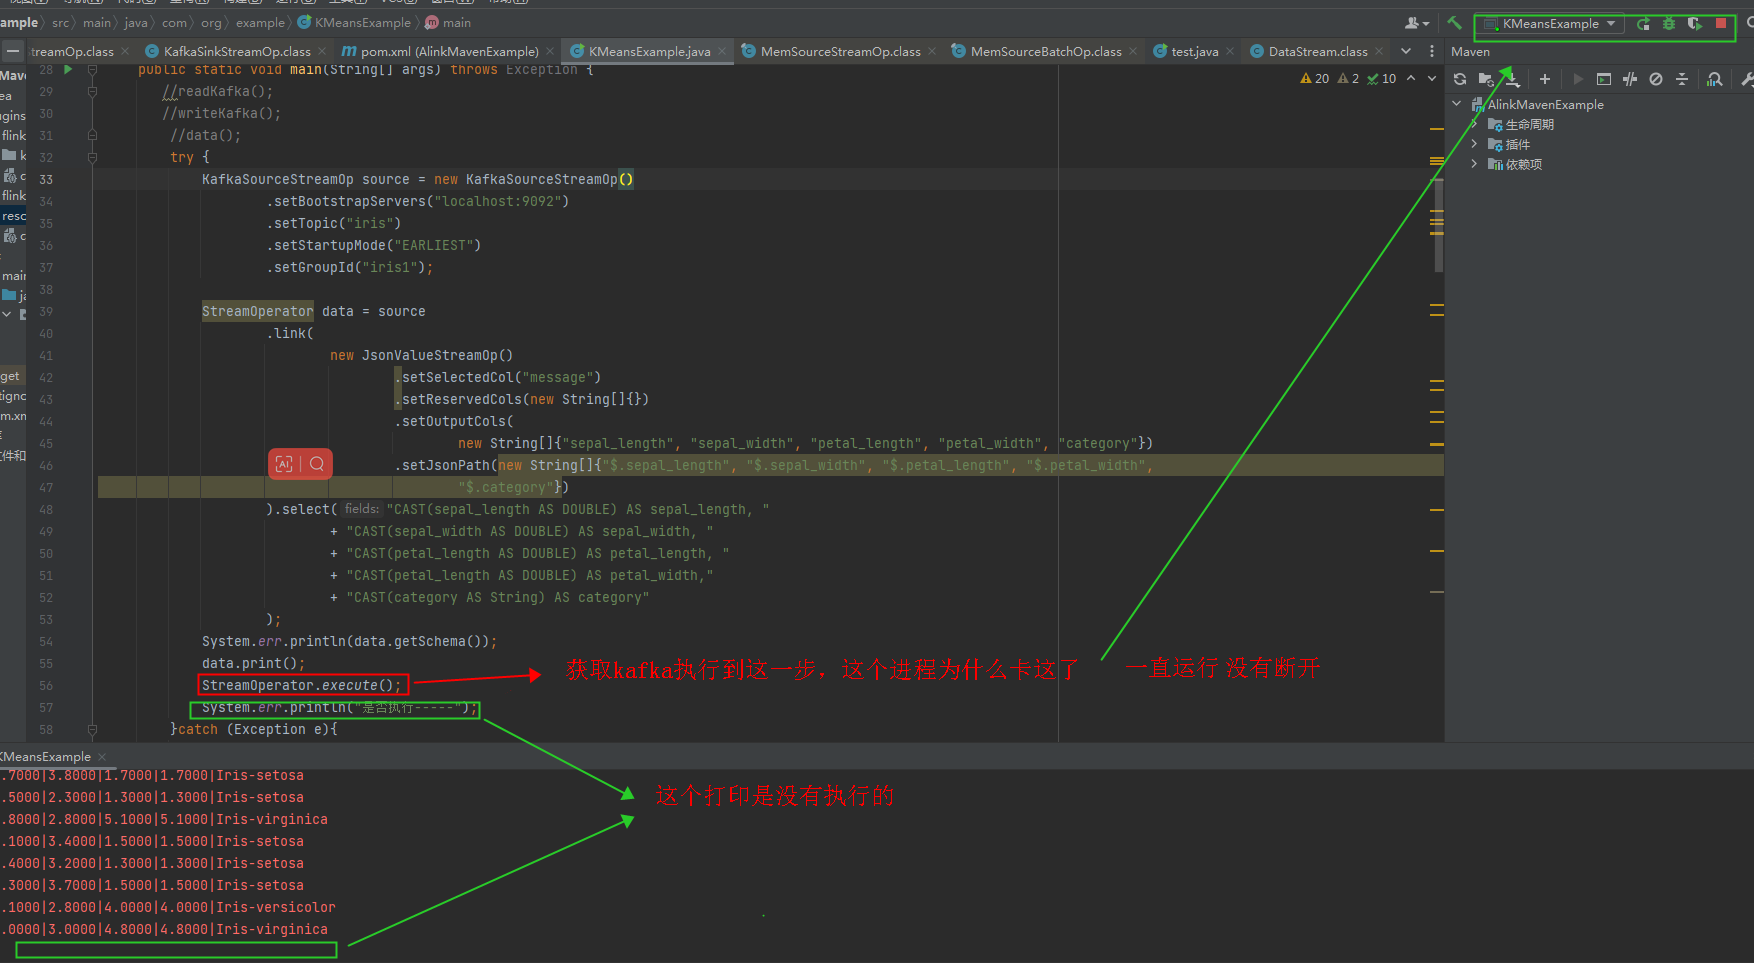Open Maven settings wrench icon
Screen dimensions: 1754x963
1746,79
